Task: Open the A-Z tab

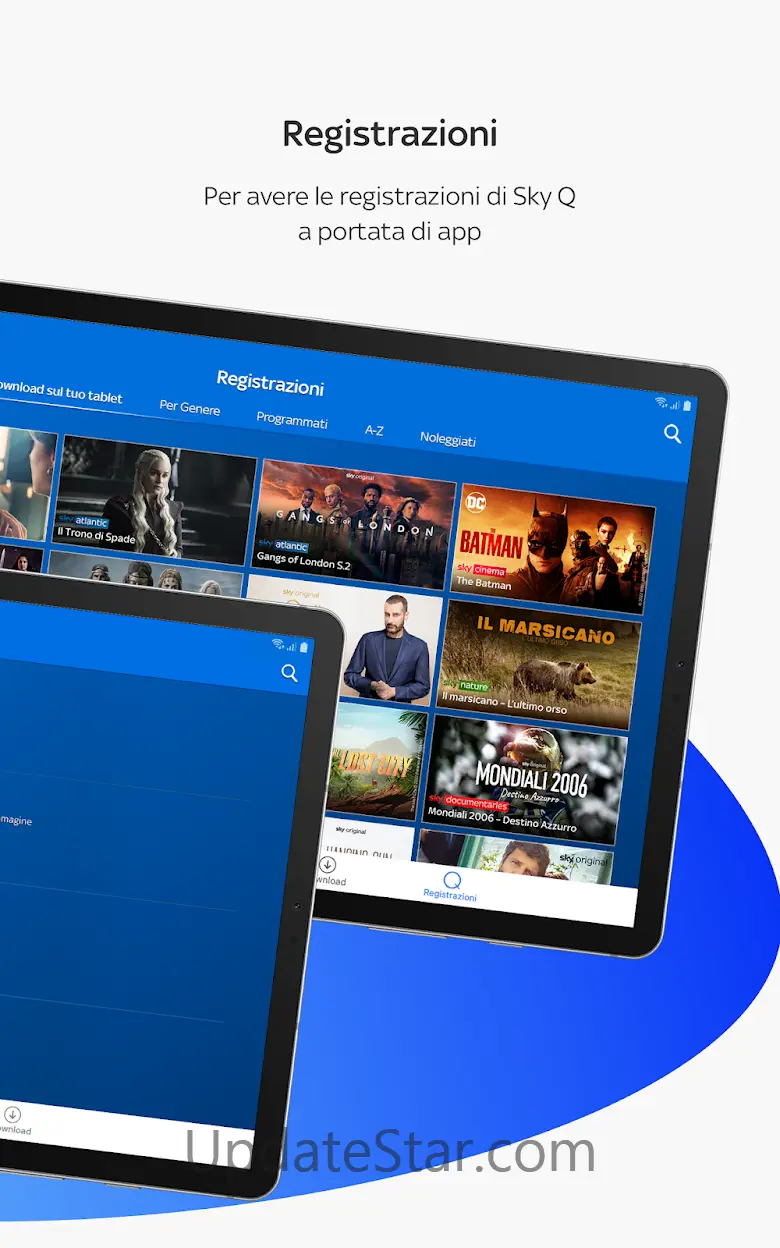Action: pos(374,431)
